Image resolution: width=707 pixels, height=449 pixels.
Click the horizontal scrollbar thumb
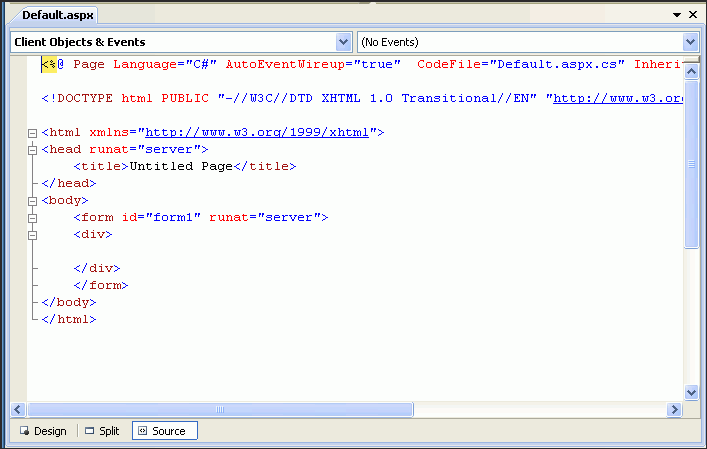[x=220, y=409]
